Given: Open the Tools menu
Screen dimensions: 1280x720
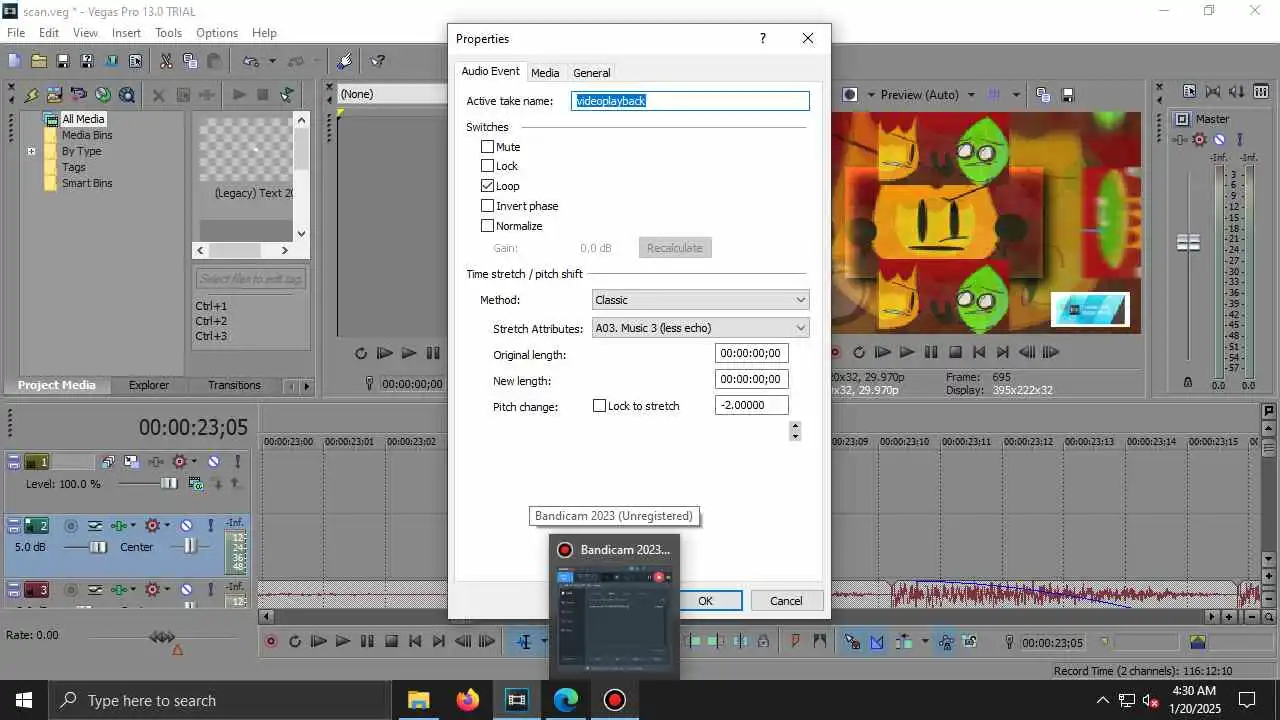Looking at the screenshot, I should tap(168, 33).
